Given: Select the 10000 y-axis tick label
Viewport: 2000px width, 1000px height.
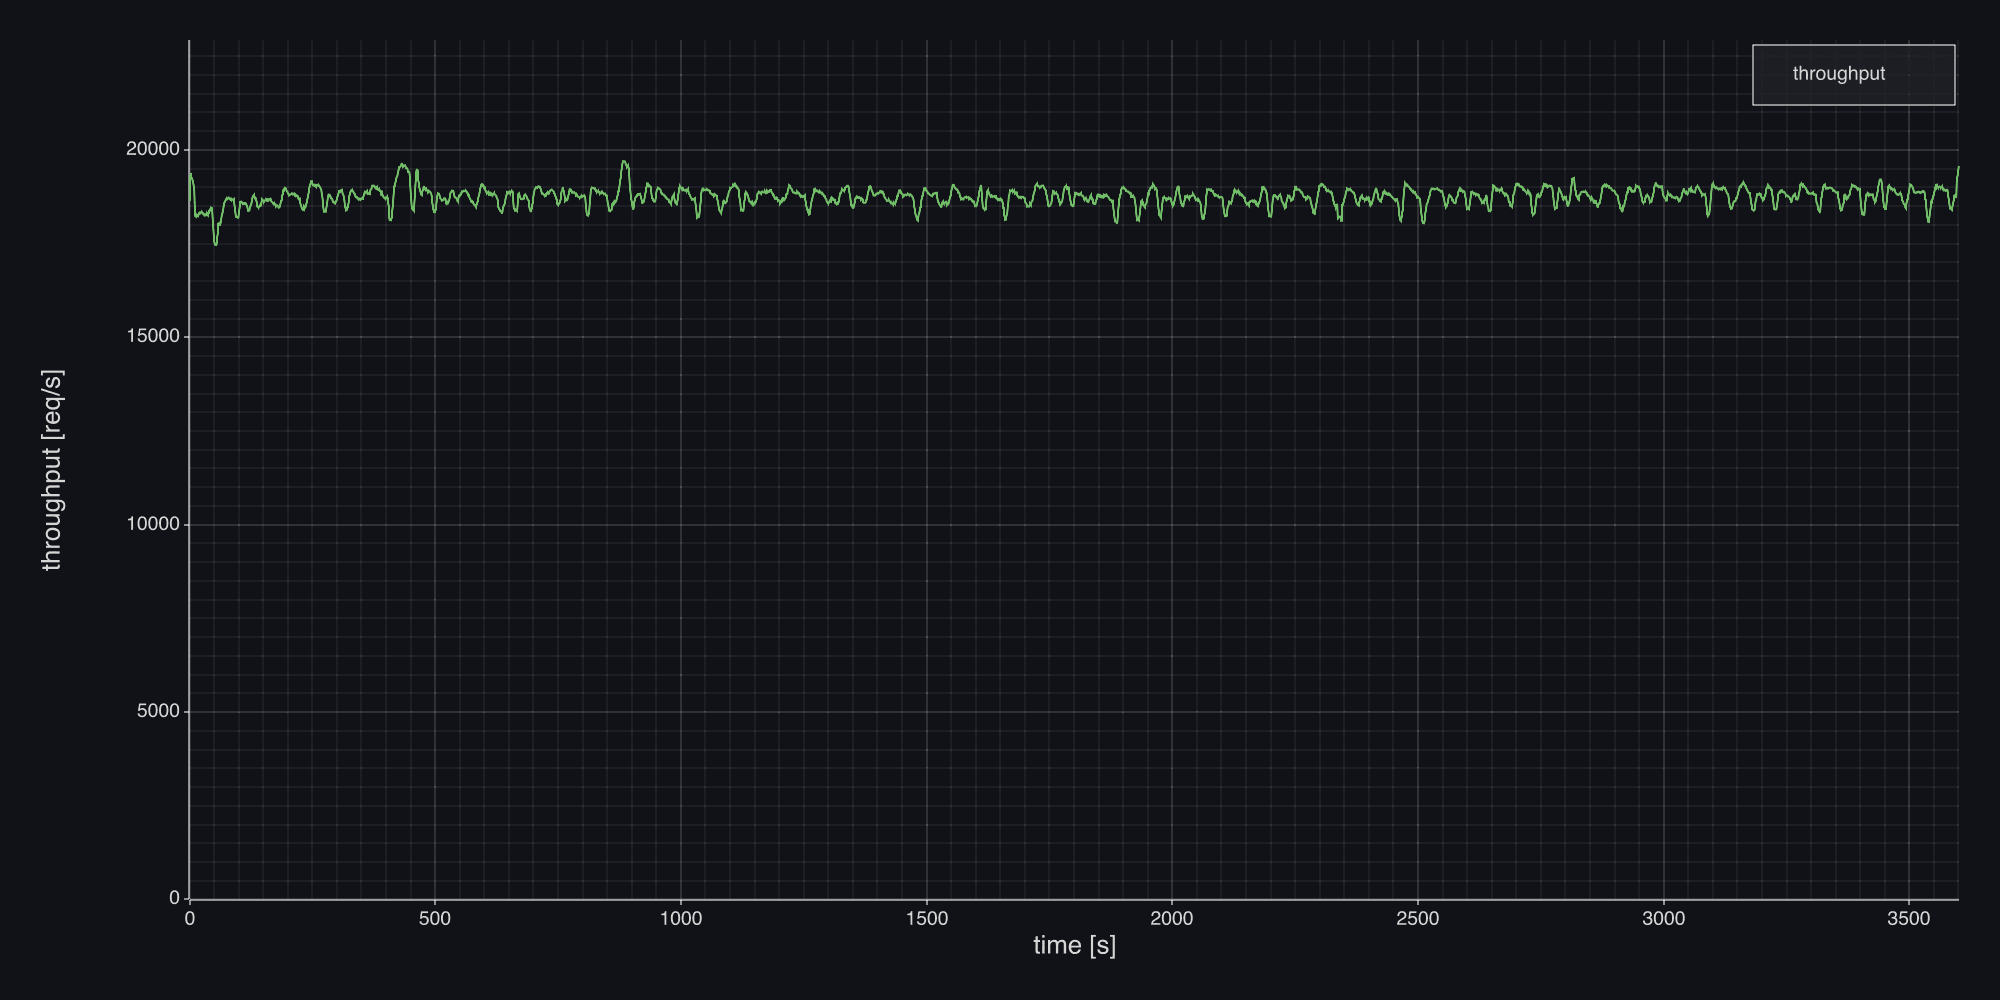Looking at the screenshot, I should [153, 524].
